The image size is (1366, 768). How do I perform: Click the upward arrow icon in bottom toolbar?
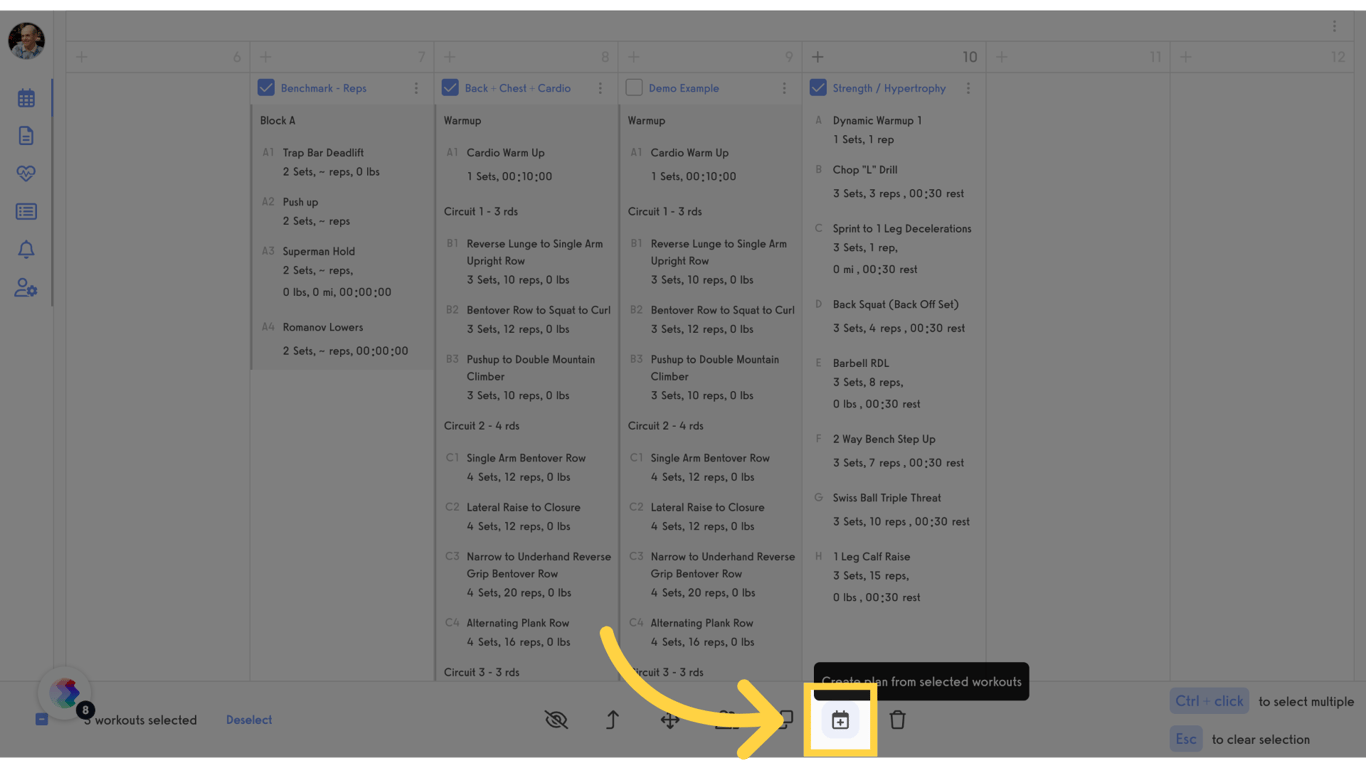point(612,720)
